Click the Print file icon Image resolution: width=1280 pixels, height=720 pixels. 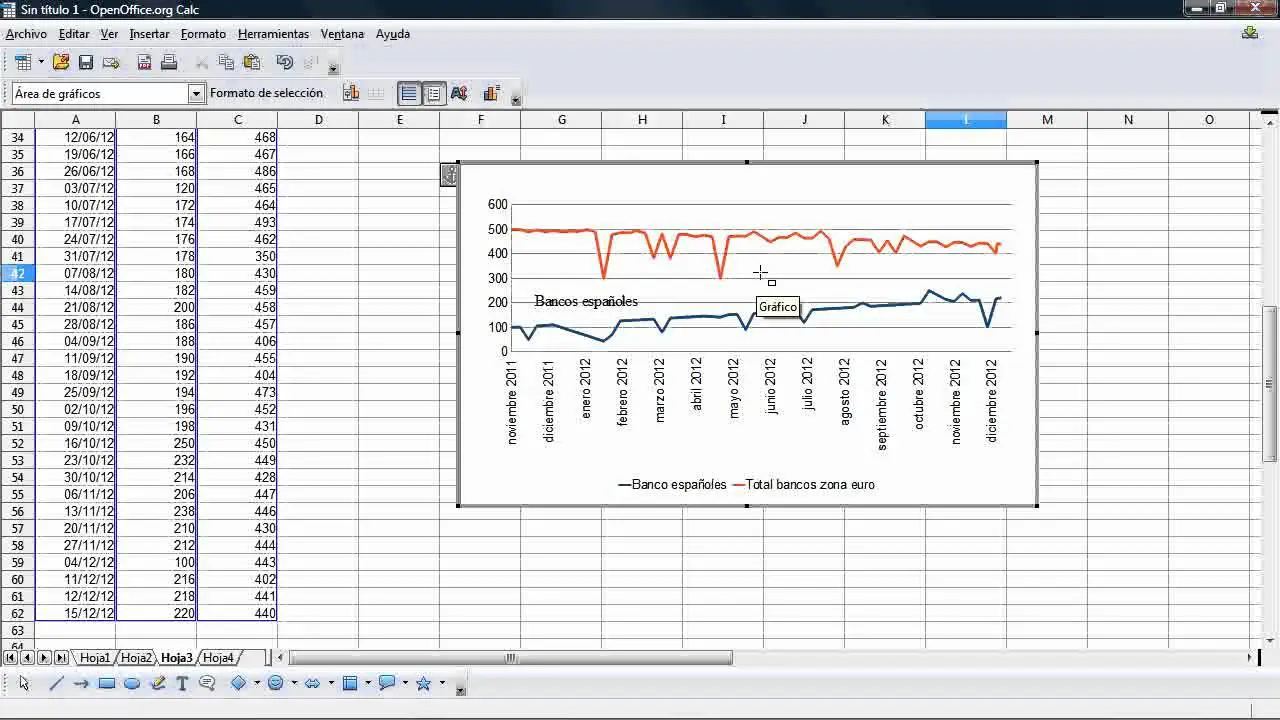pyautogui.click(x=169, y=62)
